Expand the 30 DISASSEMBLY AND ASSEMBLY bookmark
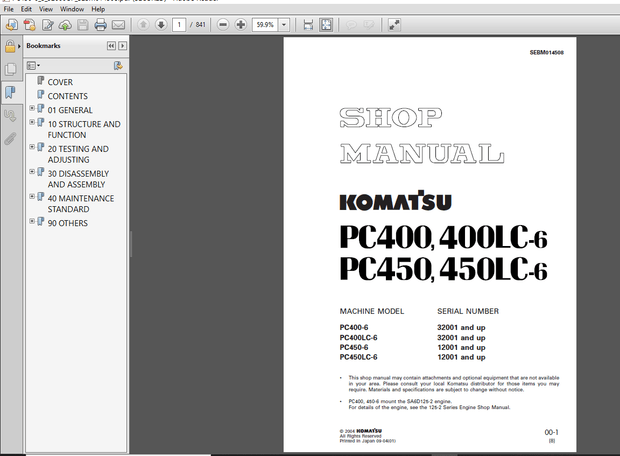This screenshot has height=456, width=620. pos(32,172)
